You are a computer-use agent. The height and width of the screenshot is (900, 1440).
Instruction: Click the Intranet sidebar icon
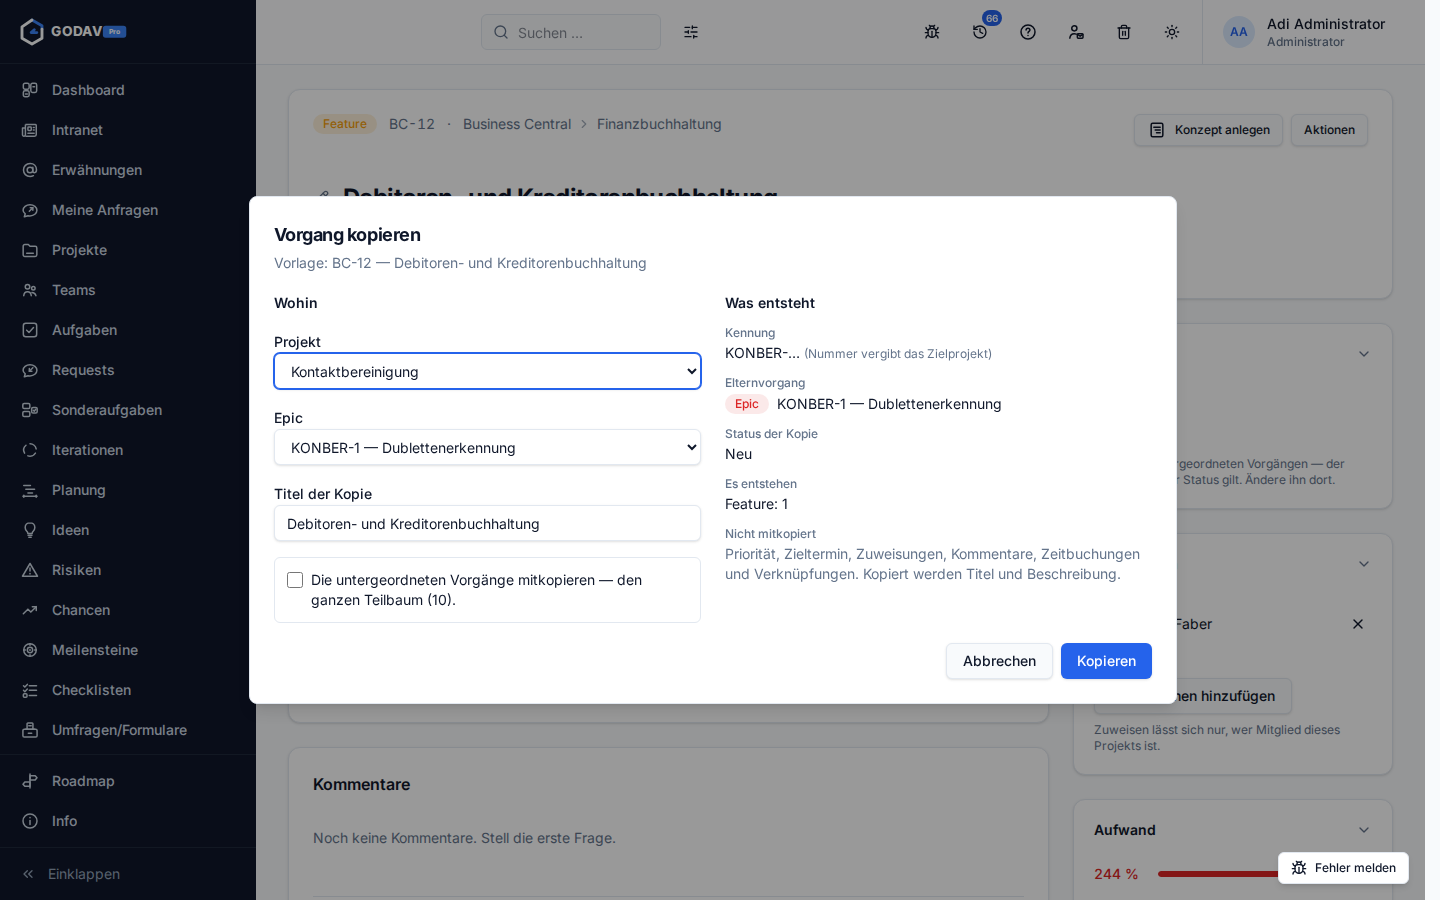click(x=30, y=130)
